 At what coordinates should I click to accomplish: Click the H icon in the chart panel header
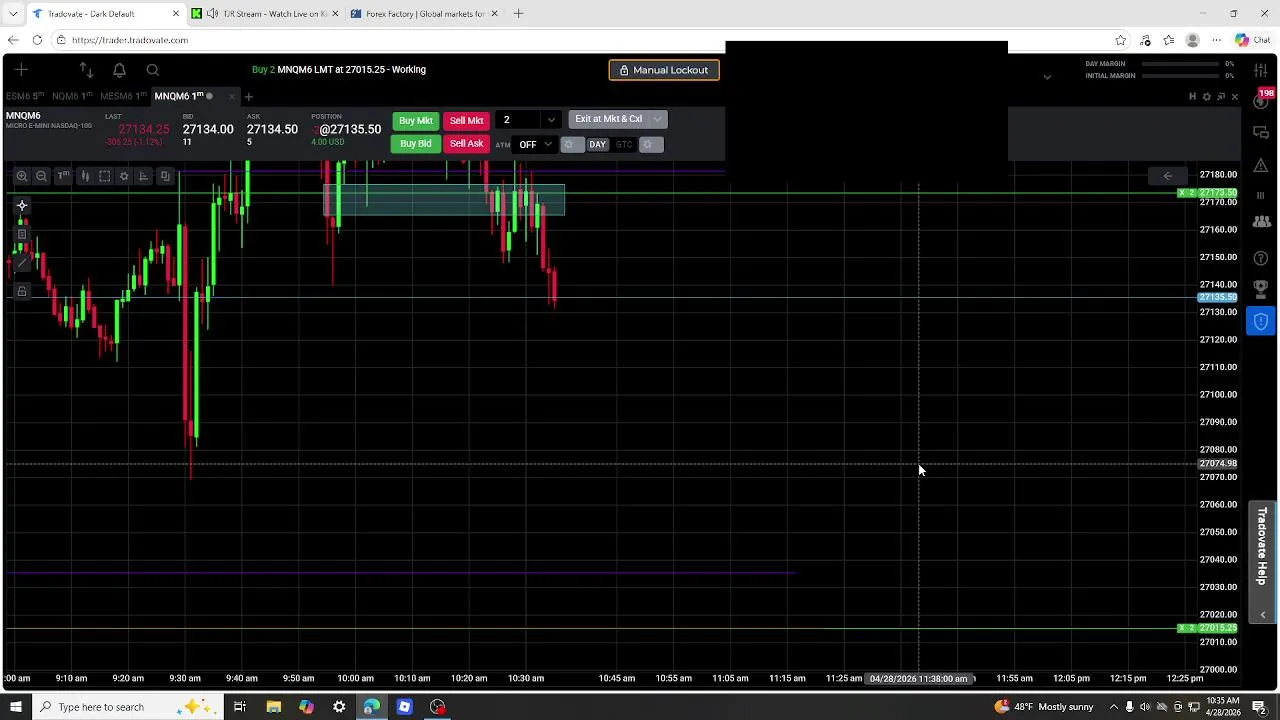point(1192,97)
